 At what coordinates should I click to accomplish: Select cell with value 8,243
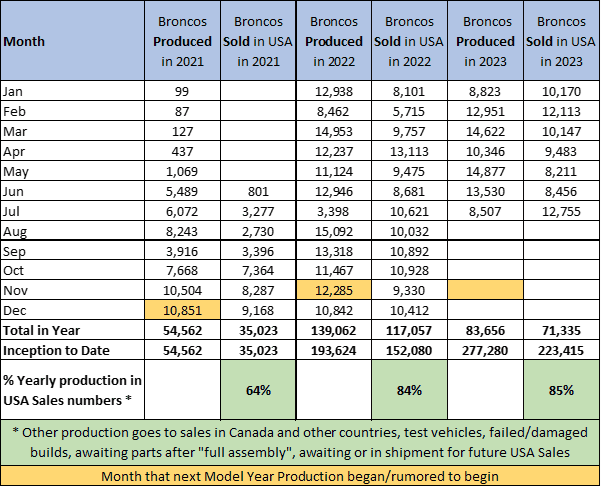point(182,231)
